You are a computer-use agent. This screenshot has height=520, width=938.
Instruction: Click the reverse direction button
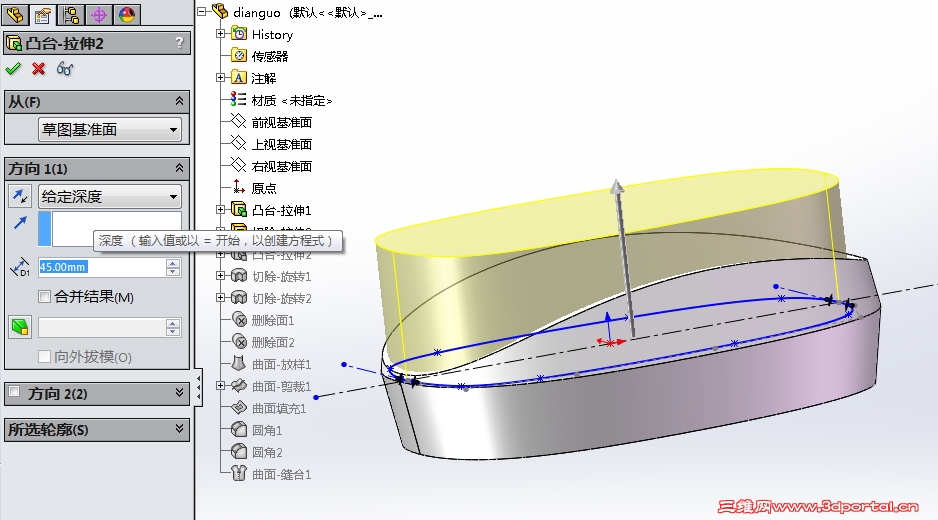pyautogui.click(x=20, y=196)
